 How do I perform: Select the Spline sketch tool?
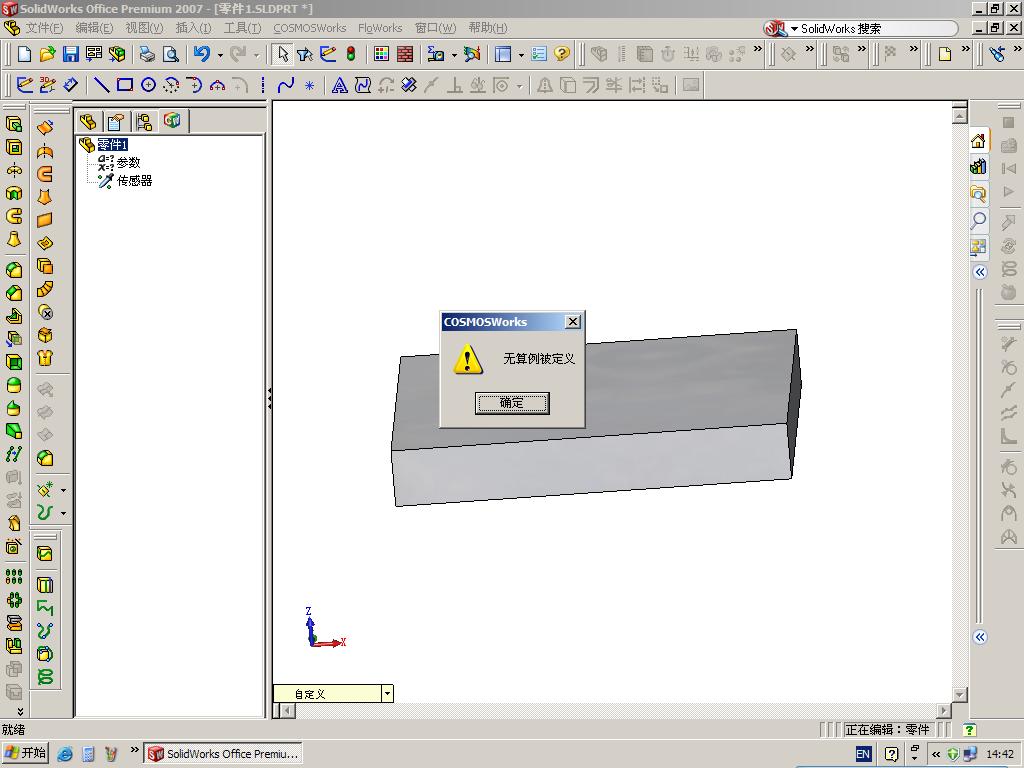pyautogui.click(x=285, y=85)
